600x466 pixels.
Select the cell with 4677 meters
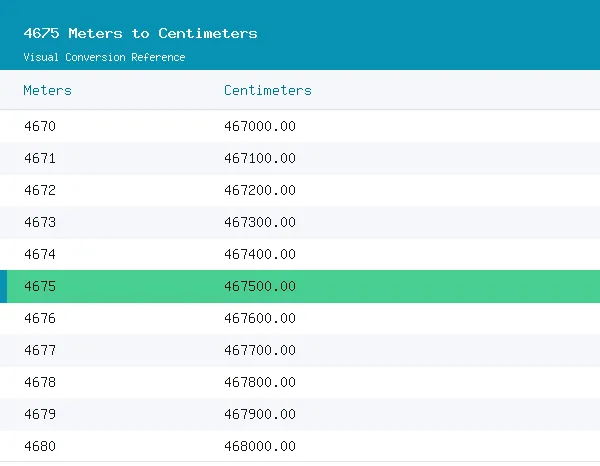coord(40,350)
